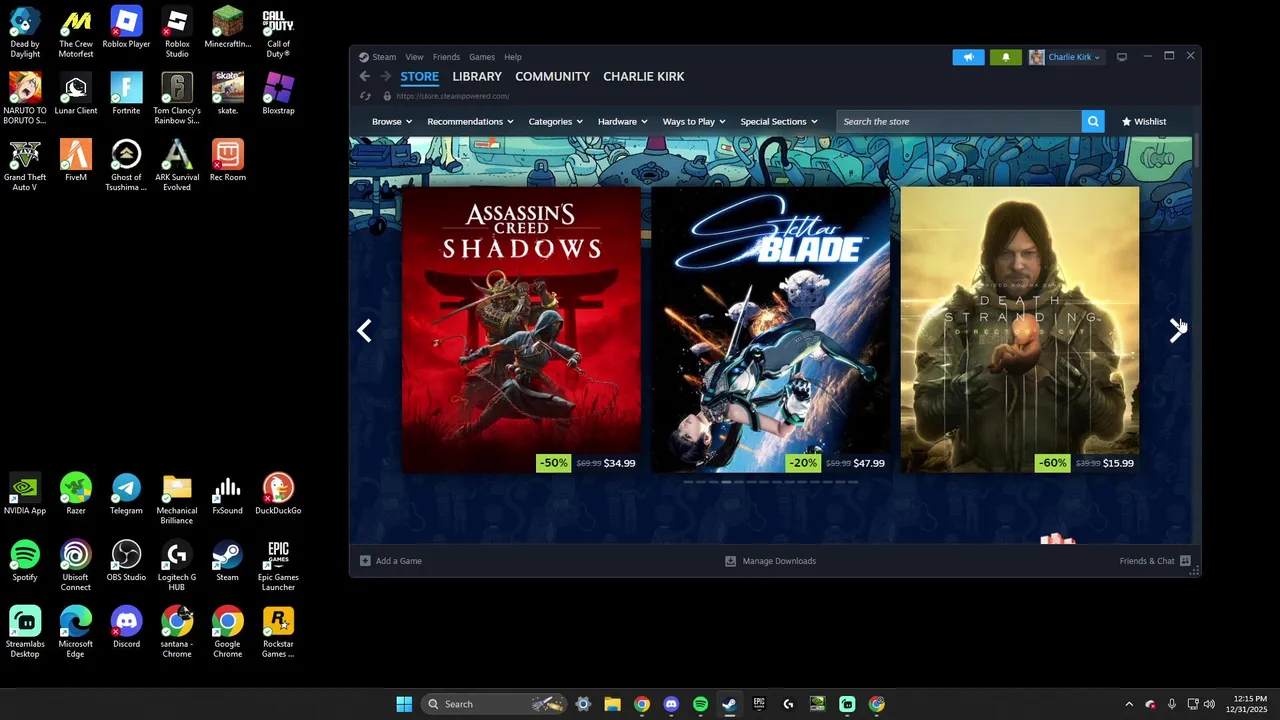Click the Steam Big Picture mode icon

[1122, 57]
